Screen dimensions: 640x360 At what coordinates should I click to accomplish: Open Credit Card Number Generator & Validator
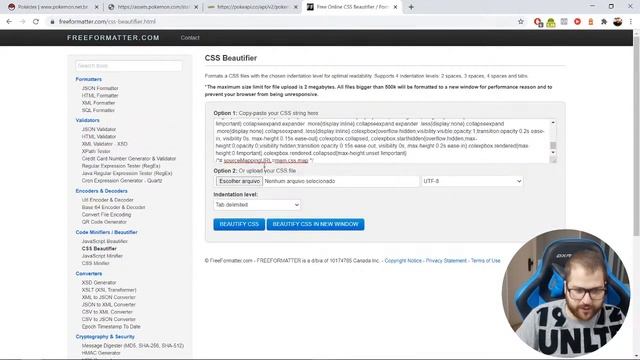click(129, 158)
